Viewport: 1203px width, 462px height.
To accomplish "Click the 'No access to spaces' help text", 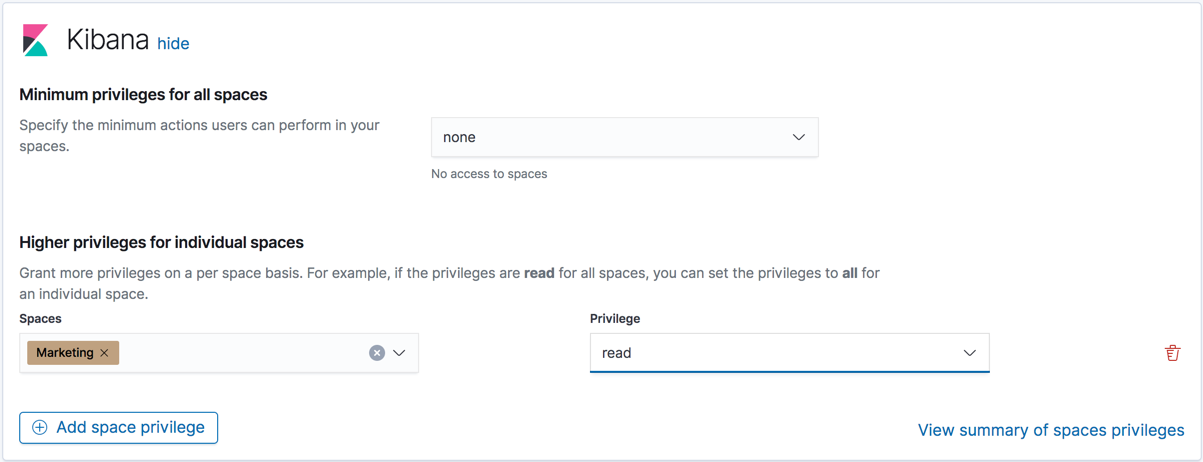I will tap(489, 174).
